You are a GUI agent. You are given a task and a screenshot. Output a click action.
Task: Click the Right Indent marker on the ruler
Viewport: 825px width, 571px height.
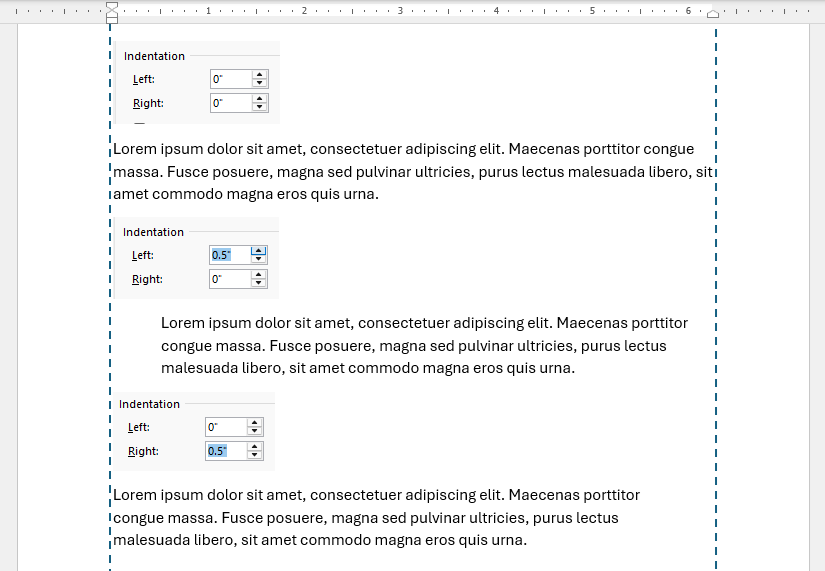point(713,14)
